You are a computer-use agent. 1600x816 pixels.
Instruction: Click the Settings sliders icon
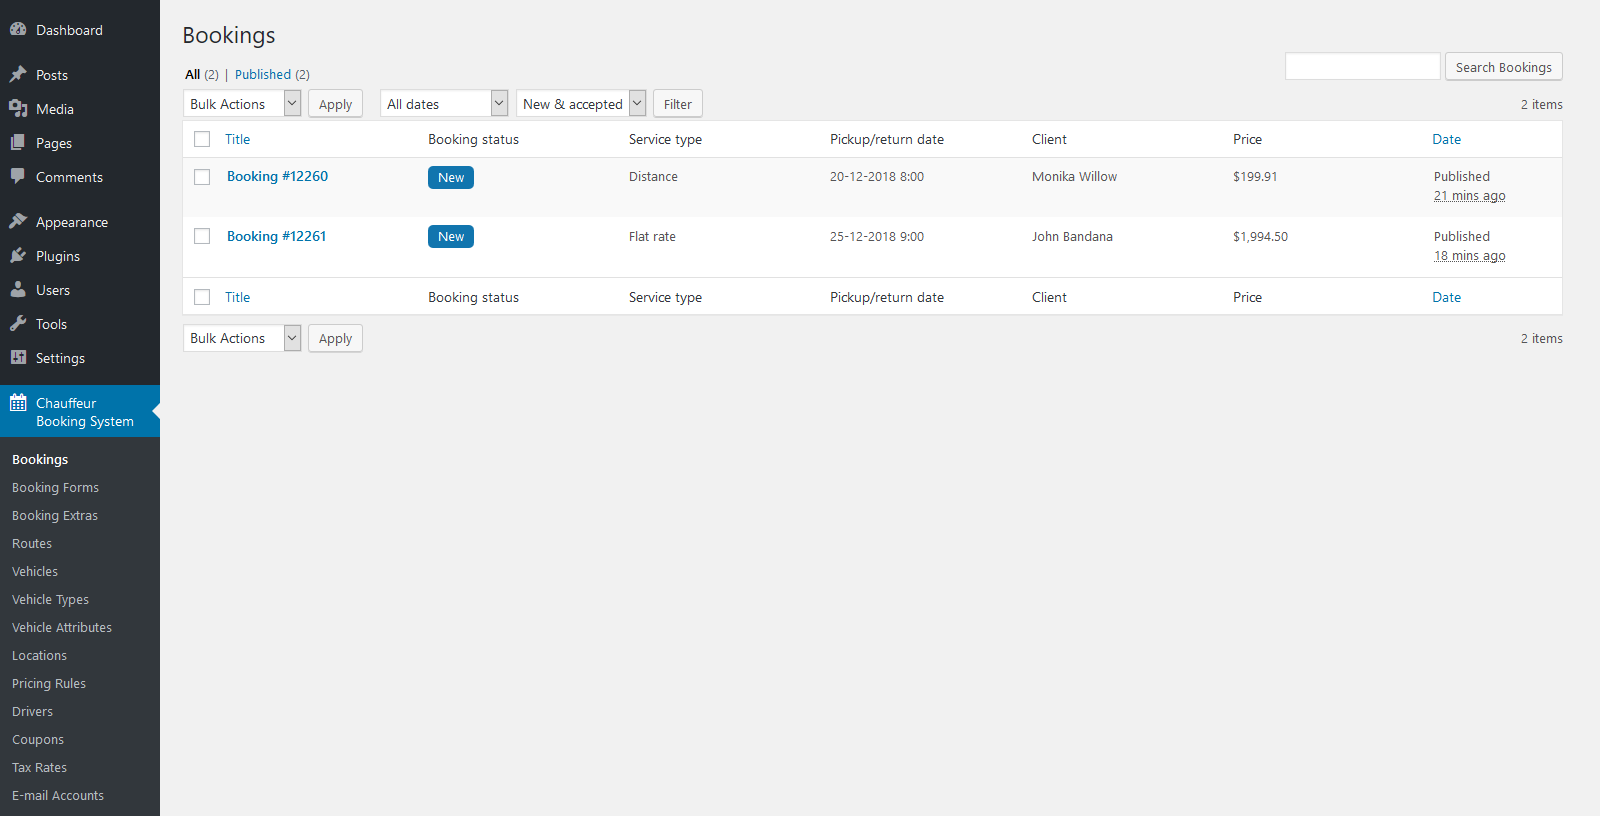[x=18, y=358]
